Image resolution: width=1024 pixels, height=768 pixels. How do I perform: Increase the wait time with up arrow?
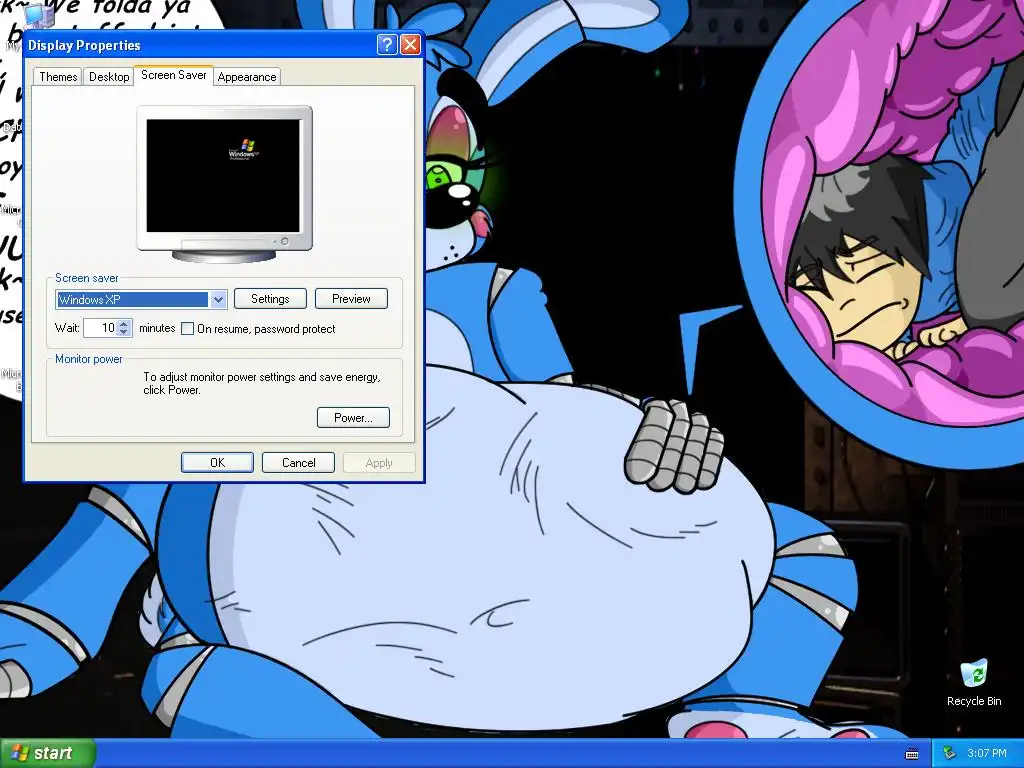tap(124, 323)
